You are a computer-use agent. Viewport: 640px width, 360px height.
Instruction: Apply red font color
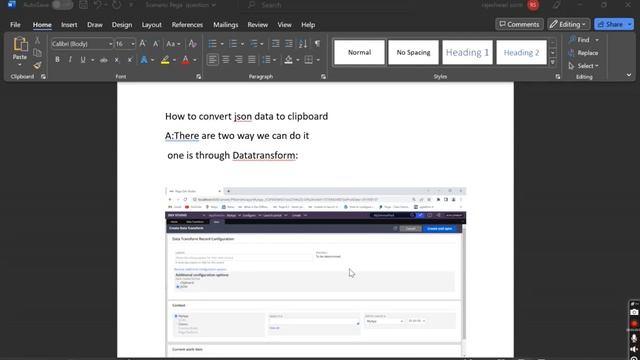pyautogui.click(x=185, y=60)
